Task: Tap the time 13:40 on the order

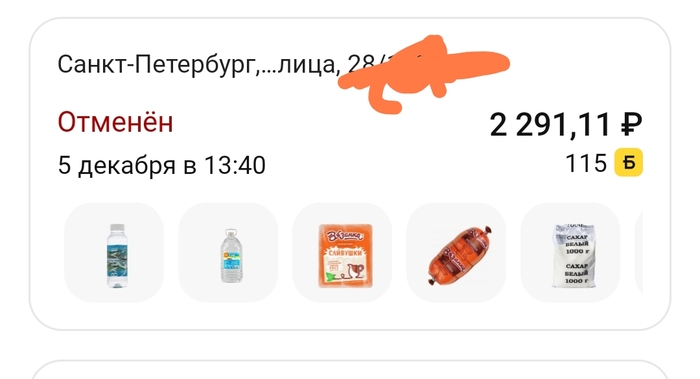Action: (x=235, y=165)
